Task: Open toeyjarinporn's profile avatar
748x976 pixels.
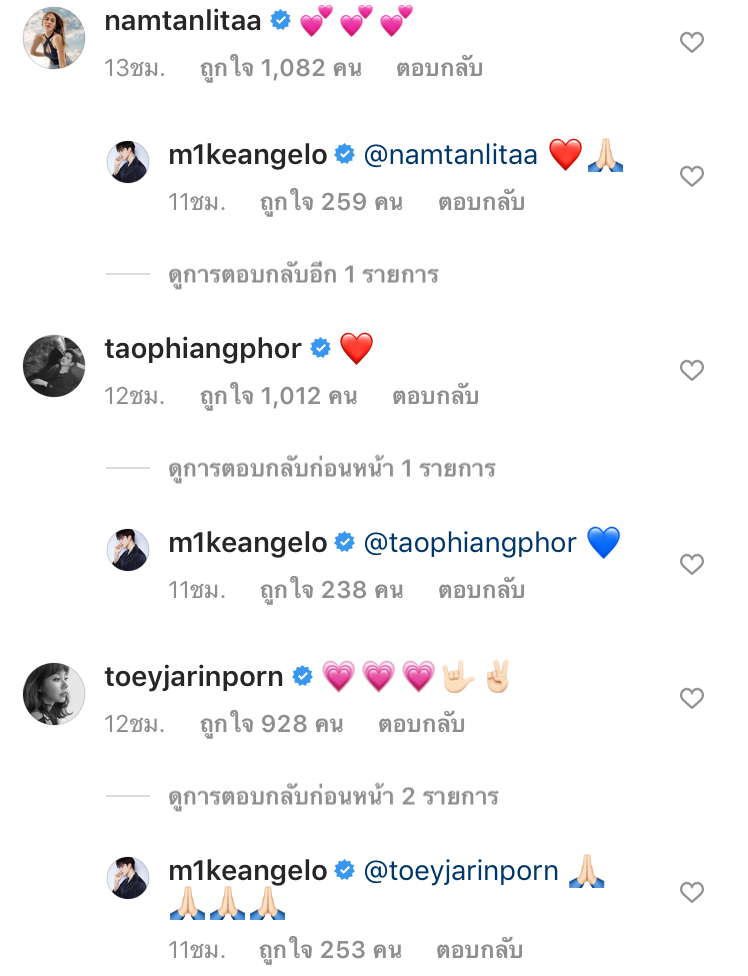Action: pyautogui.click(x=54, y=694)
